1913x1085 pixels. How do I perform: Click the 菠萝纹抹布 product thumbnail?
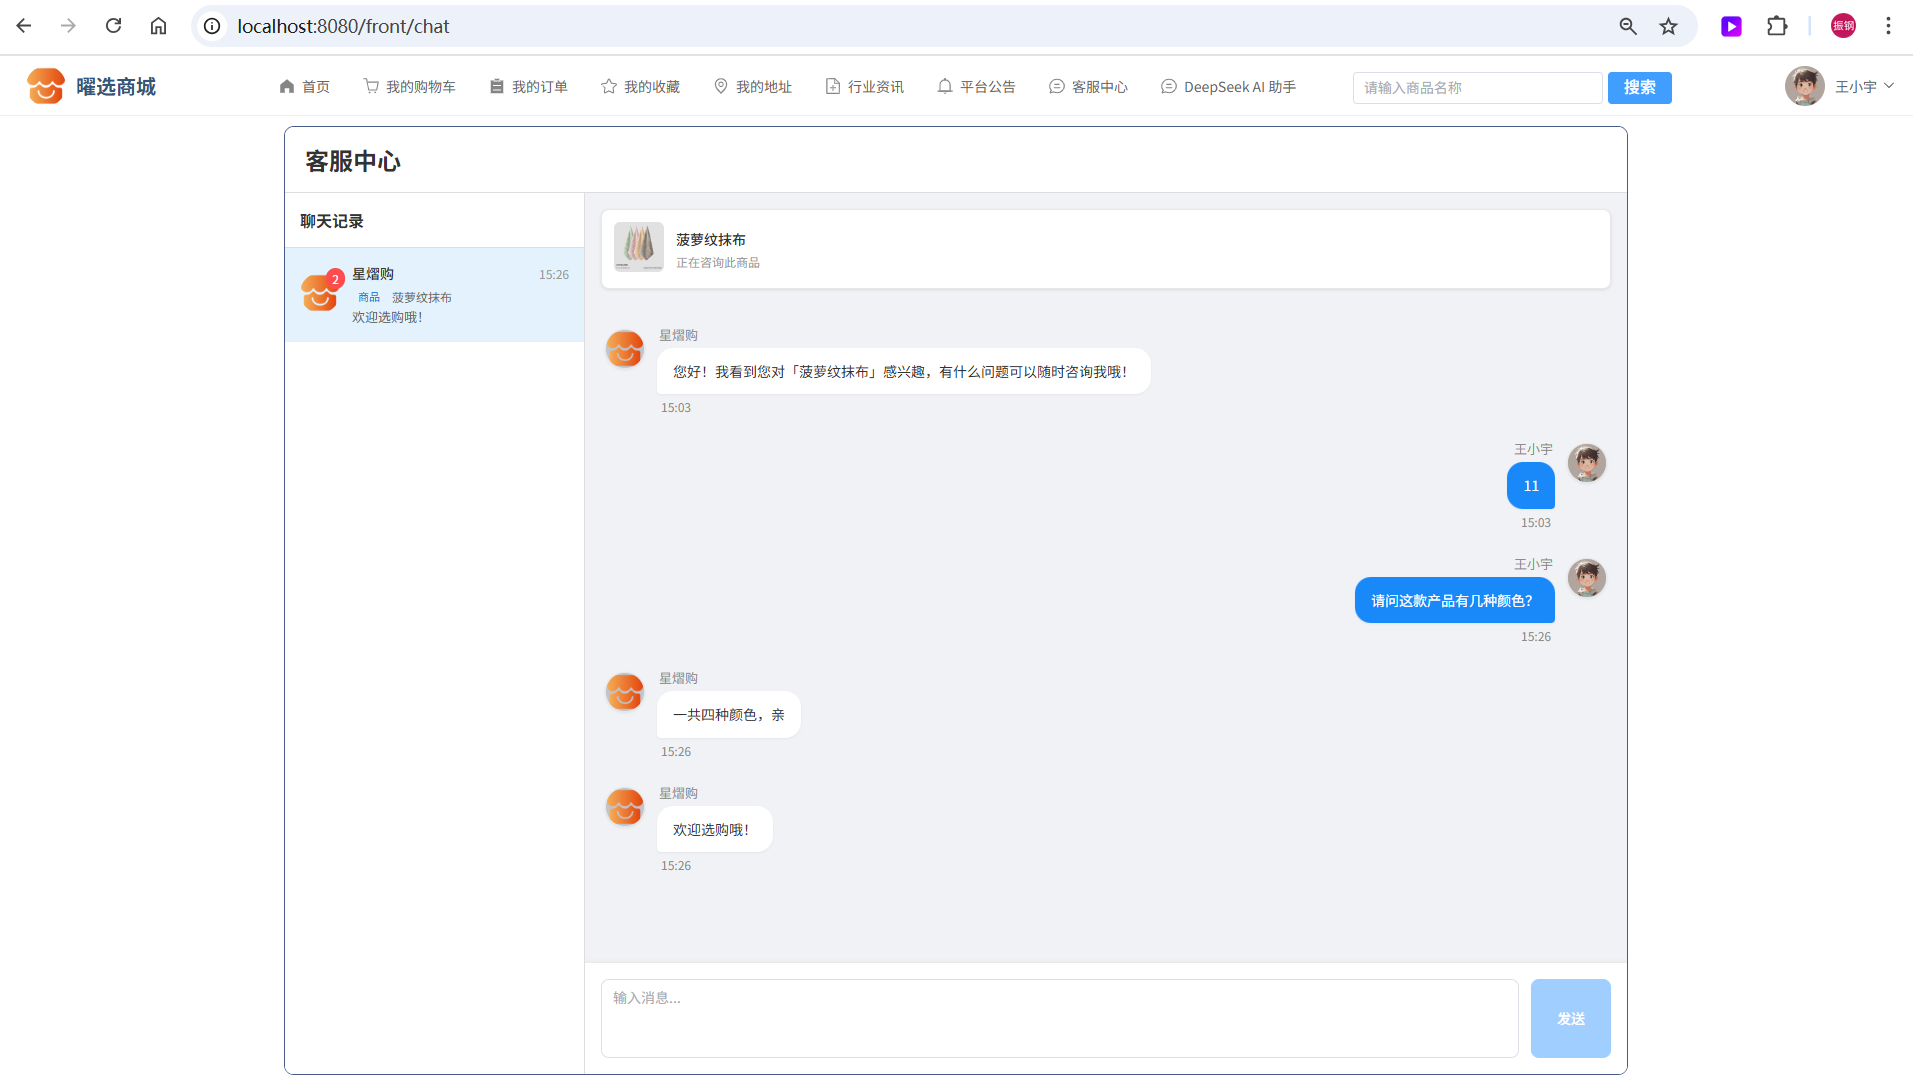pos(639,248)
